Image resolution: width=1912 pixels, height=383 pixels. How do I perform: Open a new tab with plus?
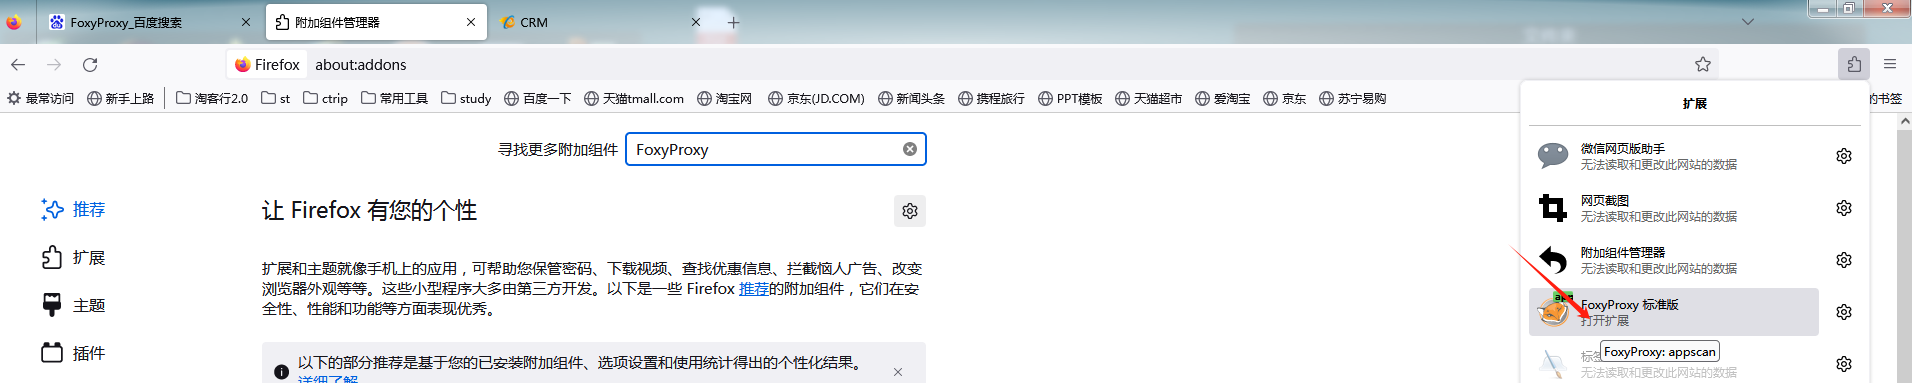click(x=733, y=22)
